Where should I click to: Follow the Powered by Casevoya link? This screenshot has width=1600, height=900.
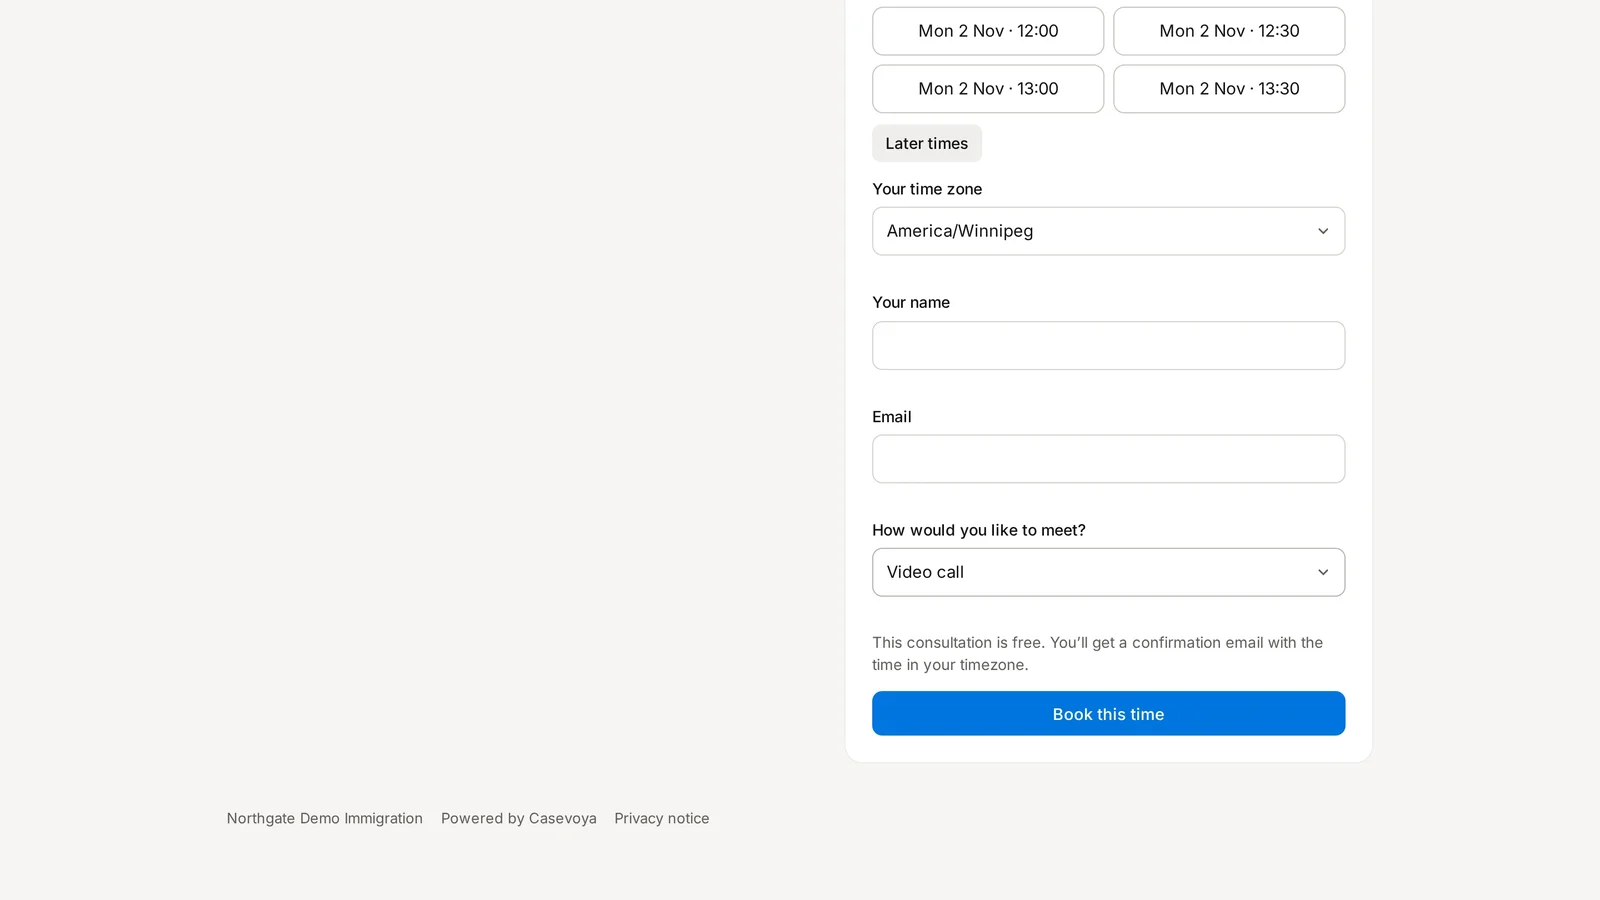519,818
